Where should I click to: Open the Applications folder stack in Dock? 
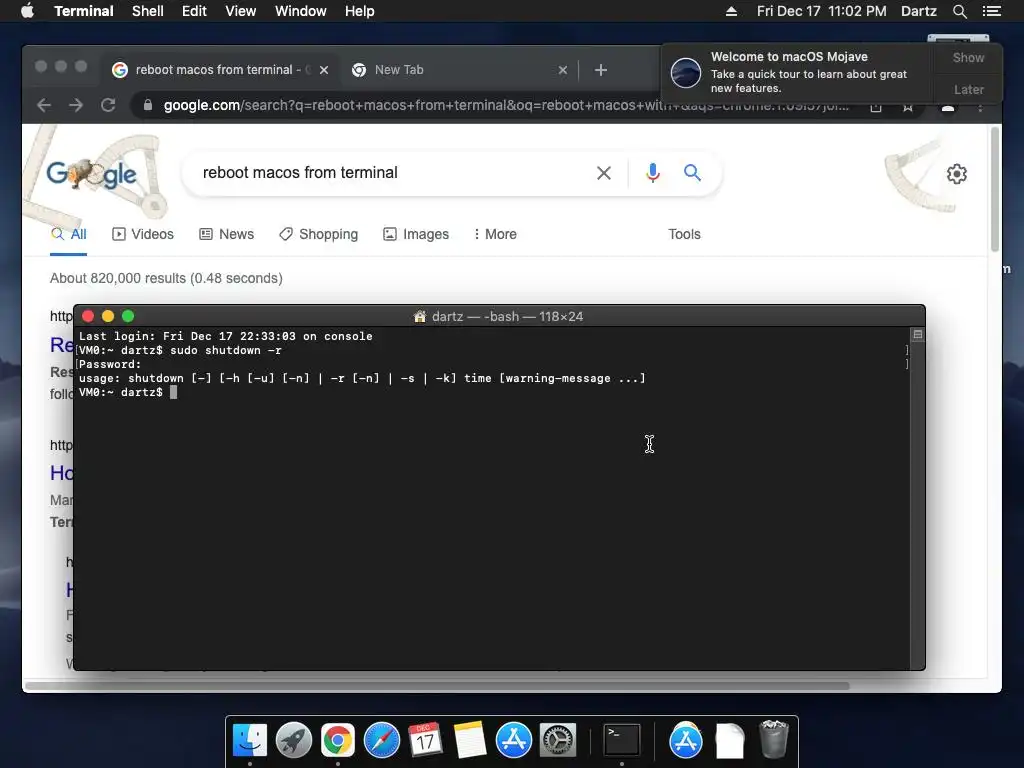coord(686,741)
